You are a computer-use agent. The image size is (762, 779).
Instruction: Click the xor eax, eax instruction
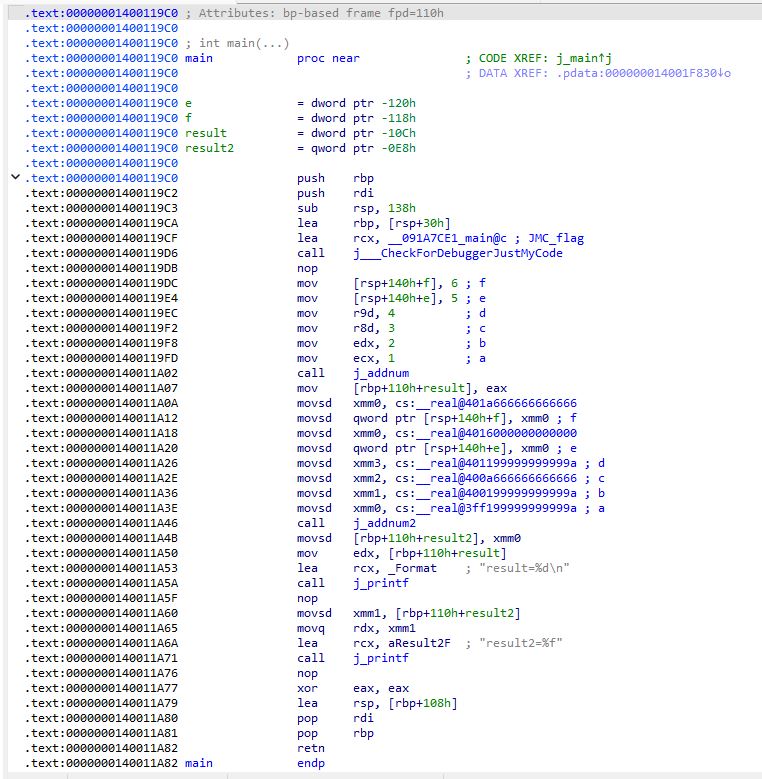[353, 688]
